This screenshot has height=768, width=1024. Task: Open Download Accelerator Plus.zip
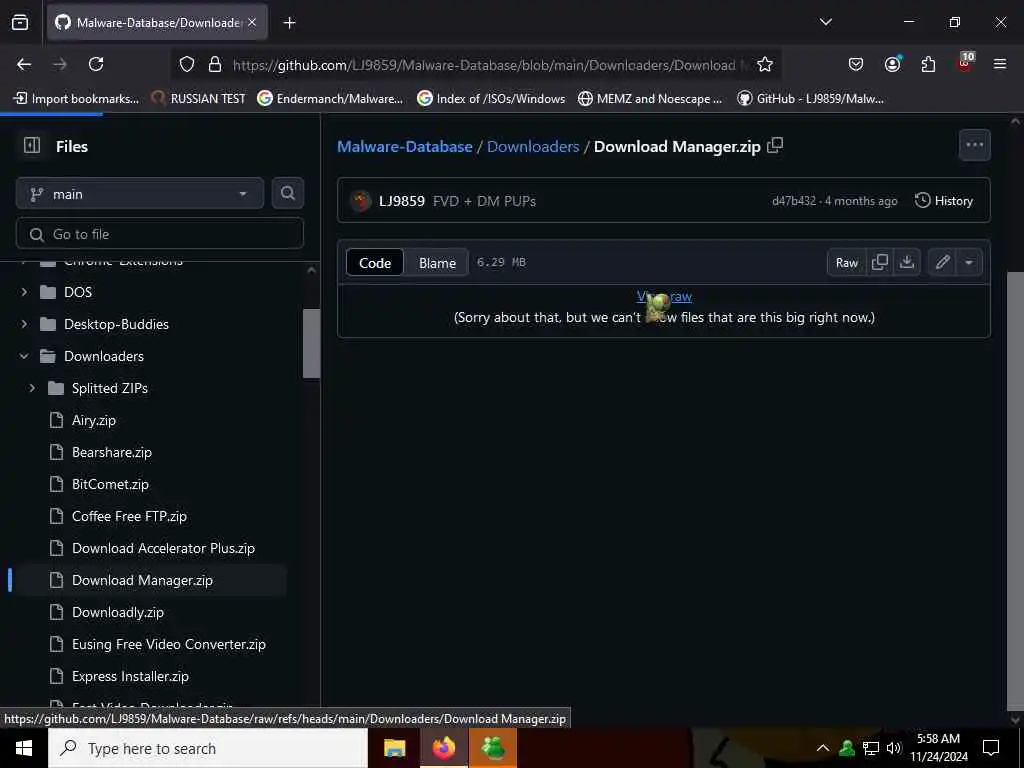point(163,548)
